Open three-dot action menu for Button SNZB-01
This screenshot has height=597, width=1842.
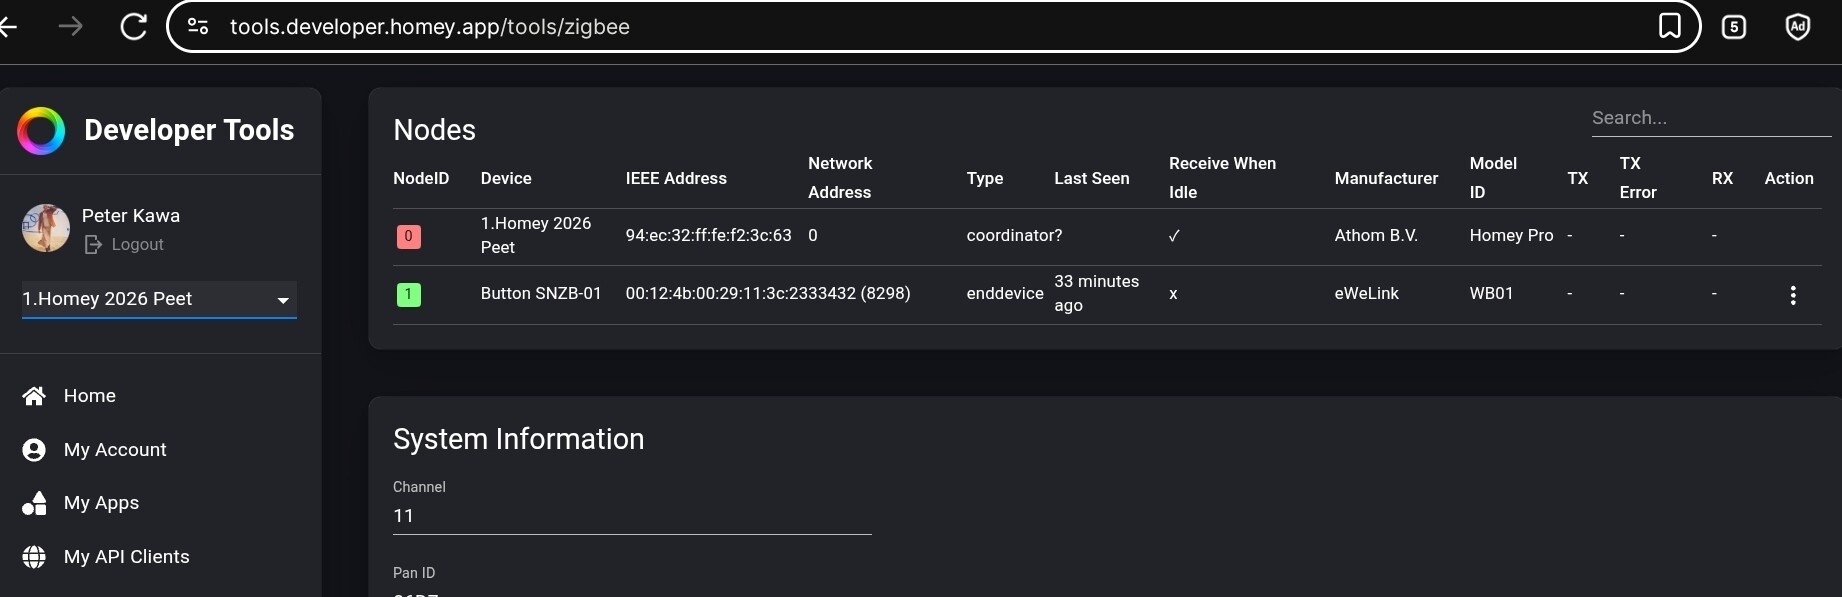1792,295
